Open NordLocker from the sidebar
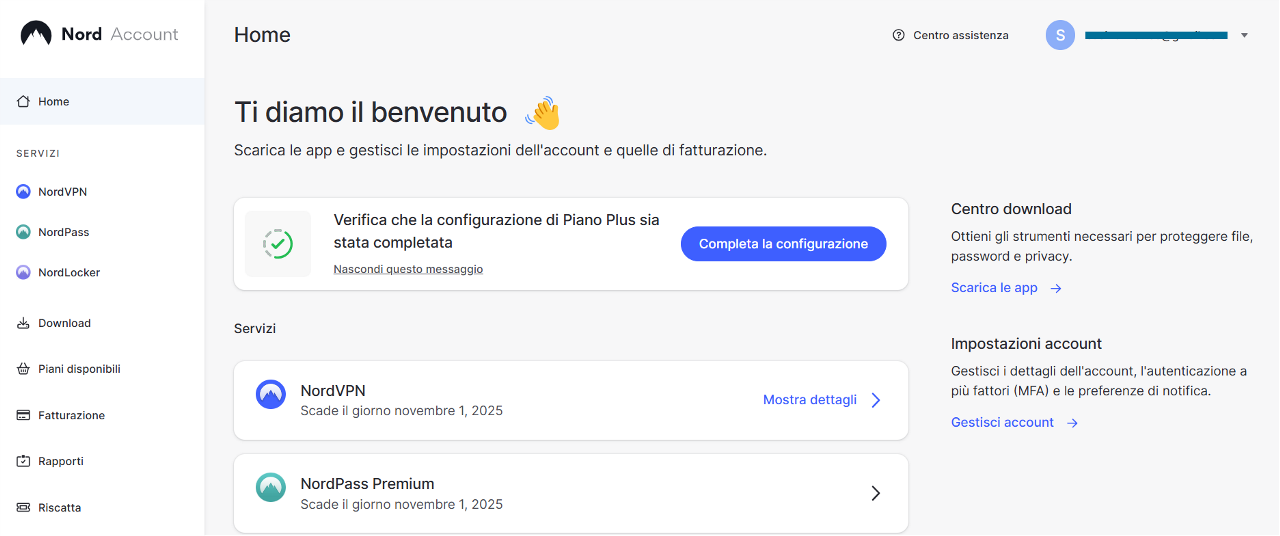 pyautogui.click(x=68, y=272)
